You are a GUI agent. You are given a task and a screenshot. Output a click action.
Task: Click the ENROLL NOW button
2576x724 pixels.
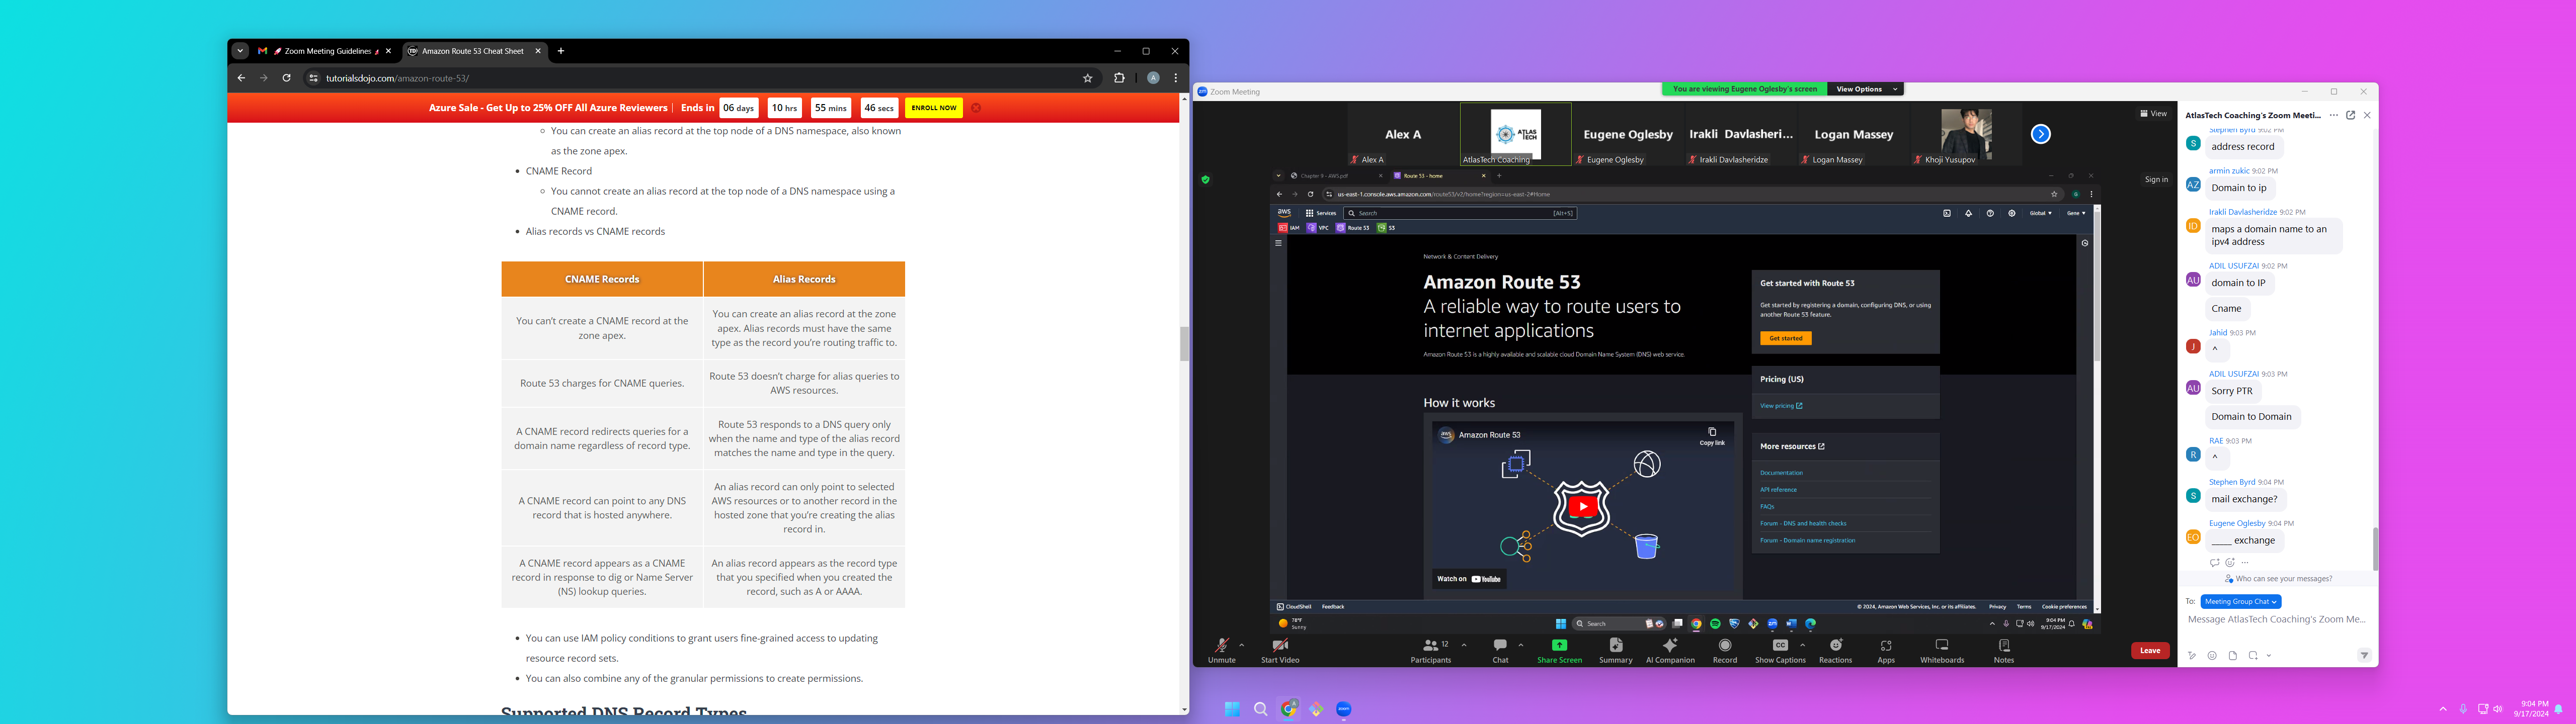point(933,108)
